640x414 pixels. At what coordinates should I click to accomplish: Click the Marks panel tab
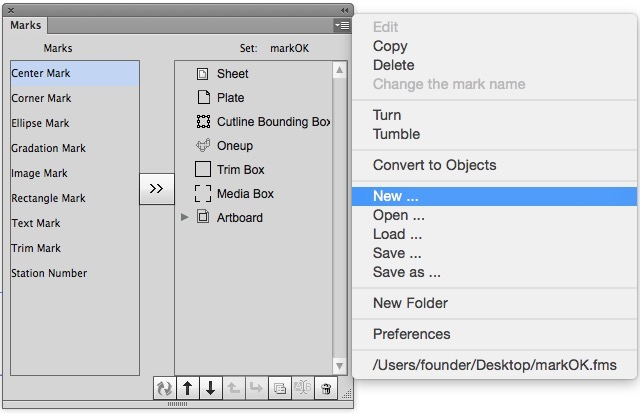pyautogui.click(x=26, y=25)
